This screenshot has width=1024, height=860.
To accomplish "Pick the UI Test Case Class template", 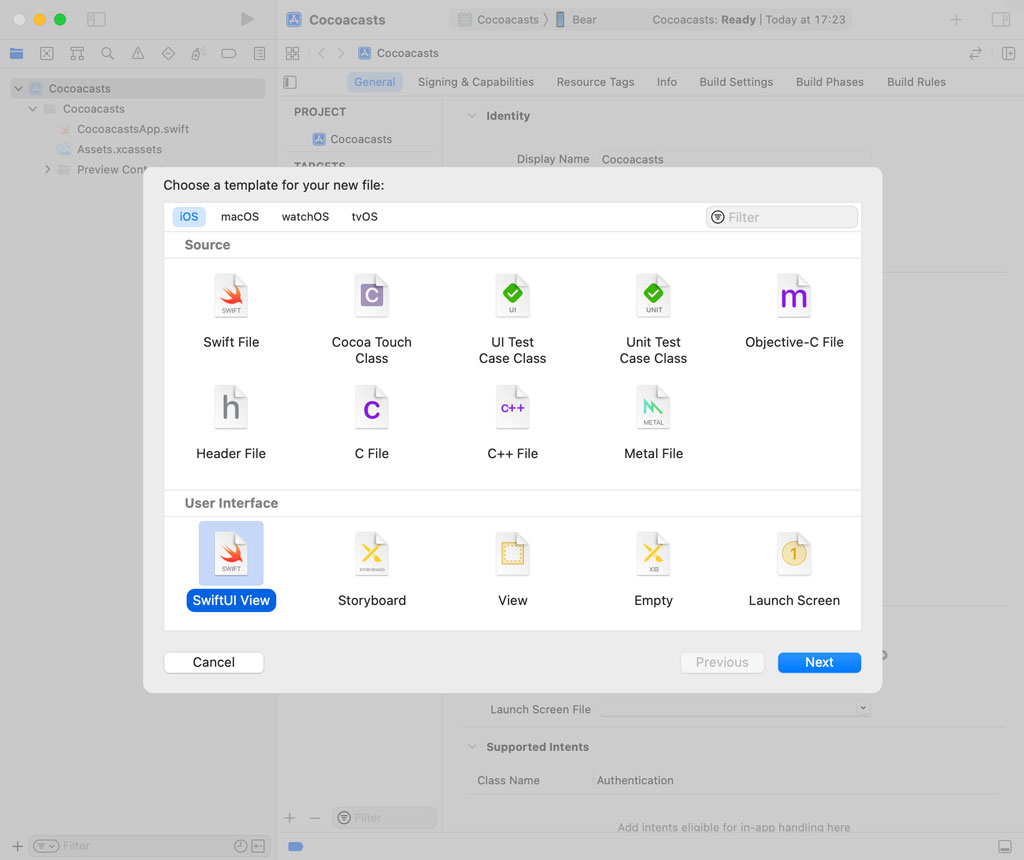I will tap(512, 297).
